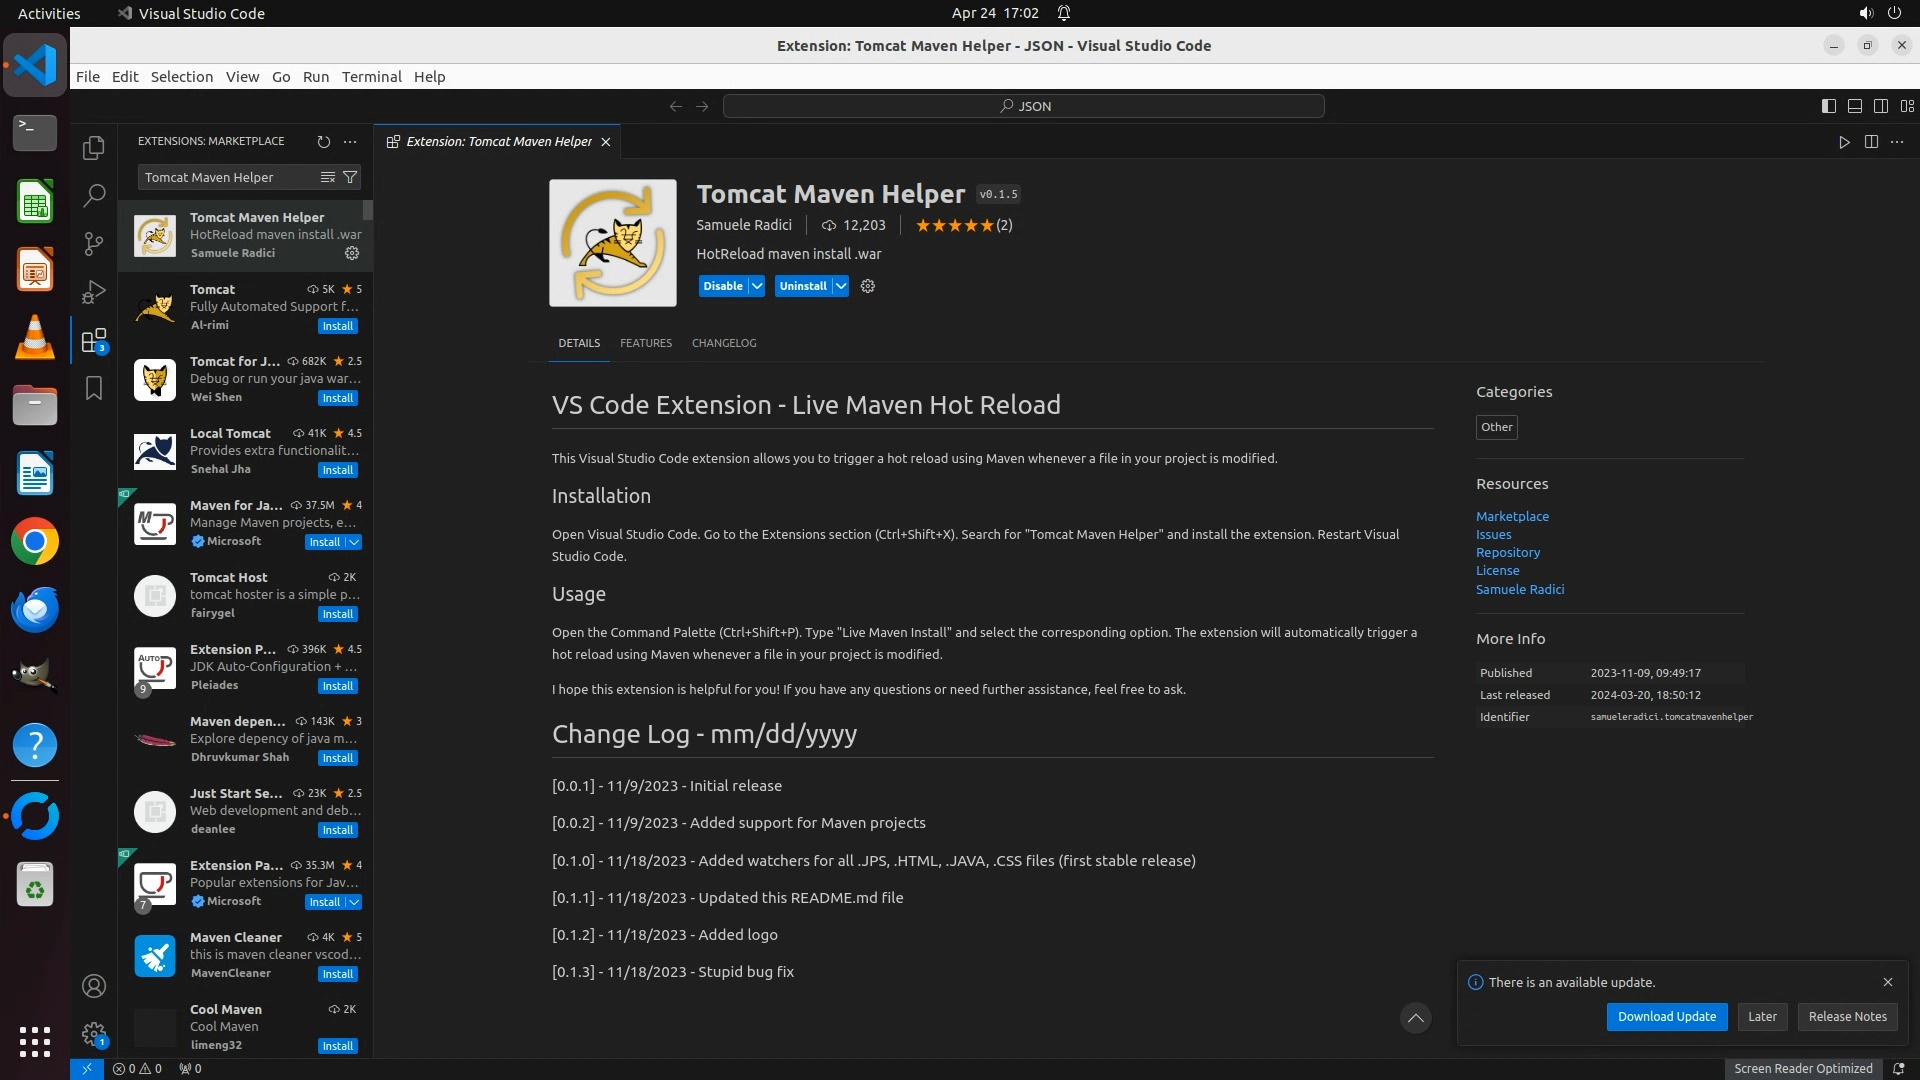Image resolution: width=1920 pixels, height=1080 pixels.
Task: Expand the Disable button dropdown arrow
Action: click(x=757, y=286)
